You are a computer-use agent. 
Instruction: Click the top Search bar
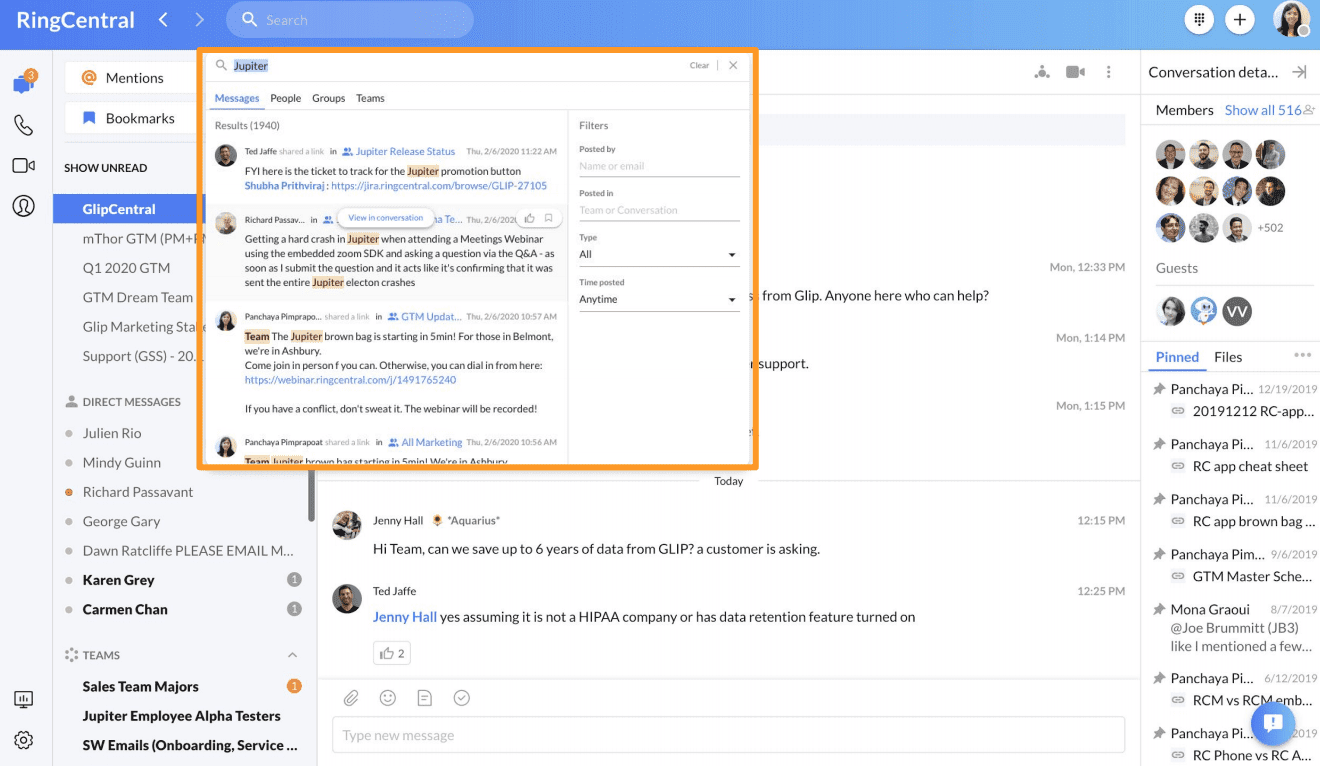pos(349,20)
